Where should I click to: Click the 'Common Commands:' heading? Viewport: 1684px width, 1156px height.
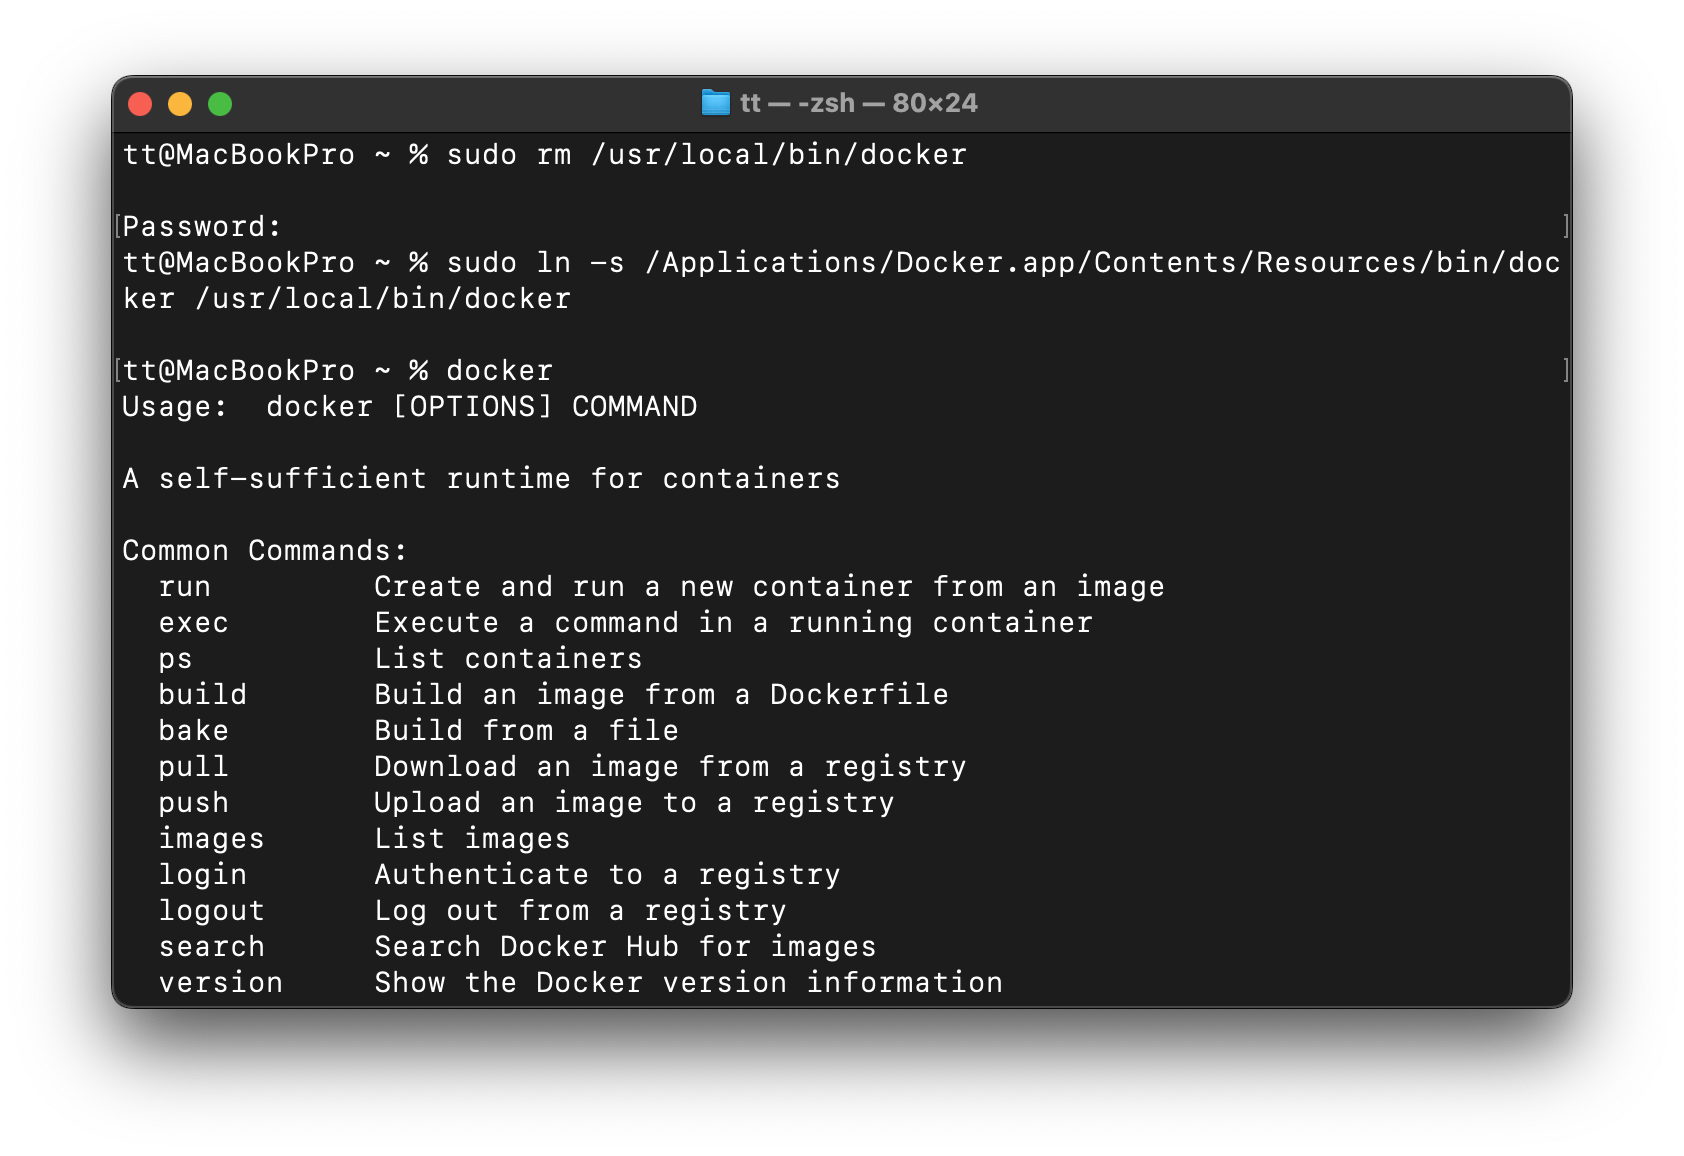(265, 551)
